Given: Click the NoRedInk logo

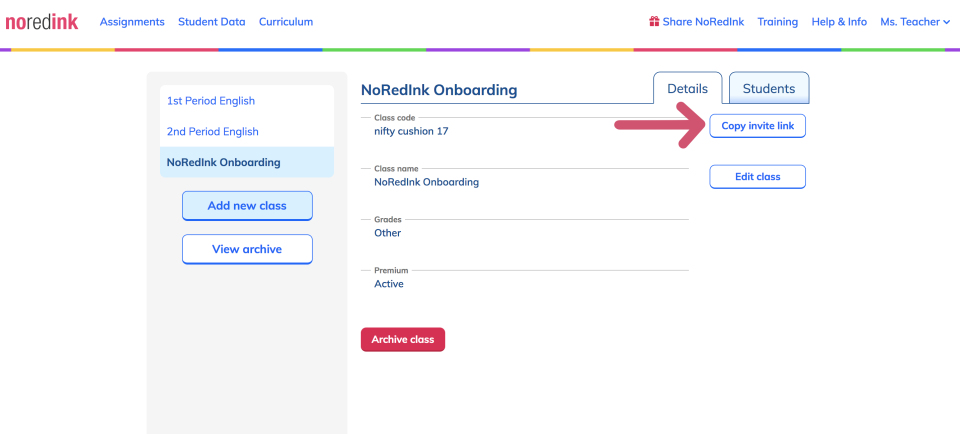Looking at the screenshot, I should point(42,22).
